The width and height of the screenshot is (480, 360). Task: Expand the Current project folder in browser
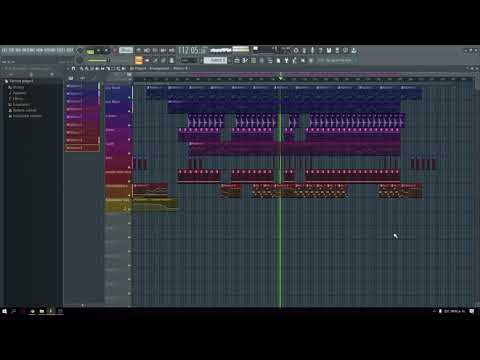coord(19,81)
